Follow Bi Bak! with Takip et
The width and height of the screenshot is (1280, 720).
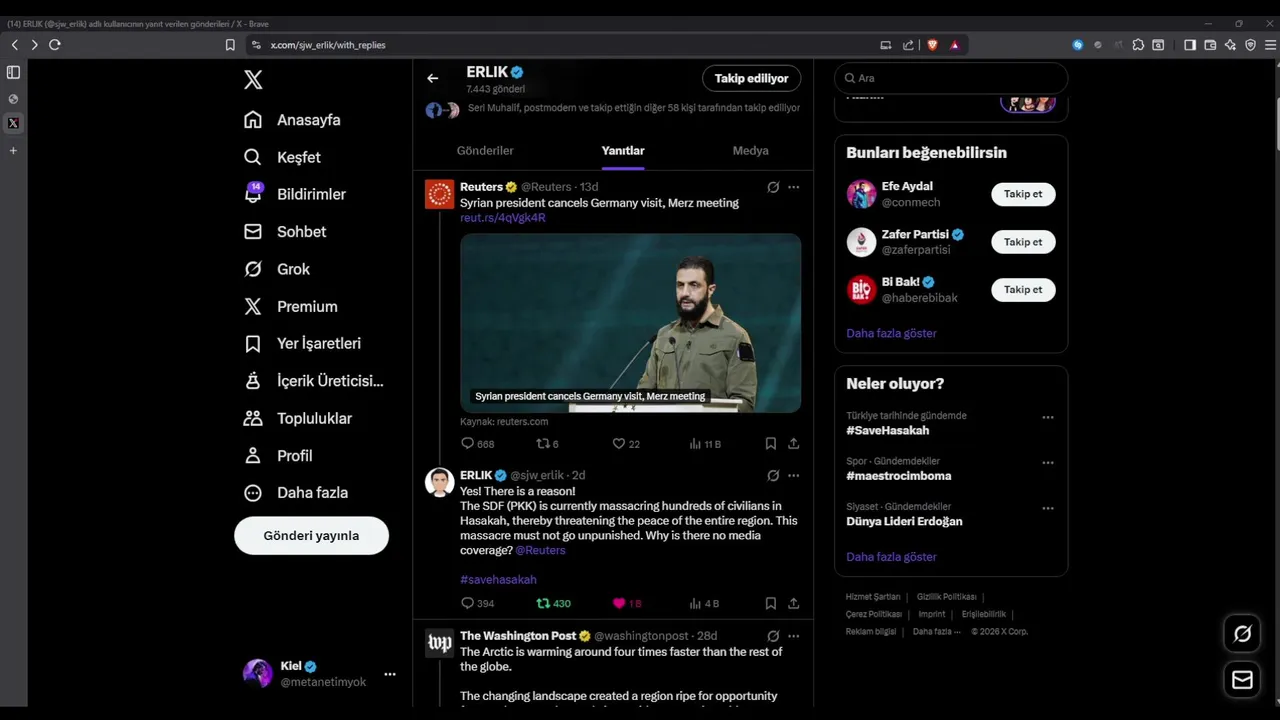[x=1023, y=289]
